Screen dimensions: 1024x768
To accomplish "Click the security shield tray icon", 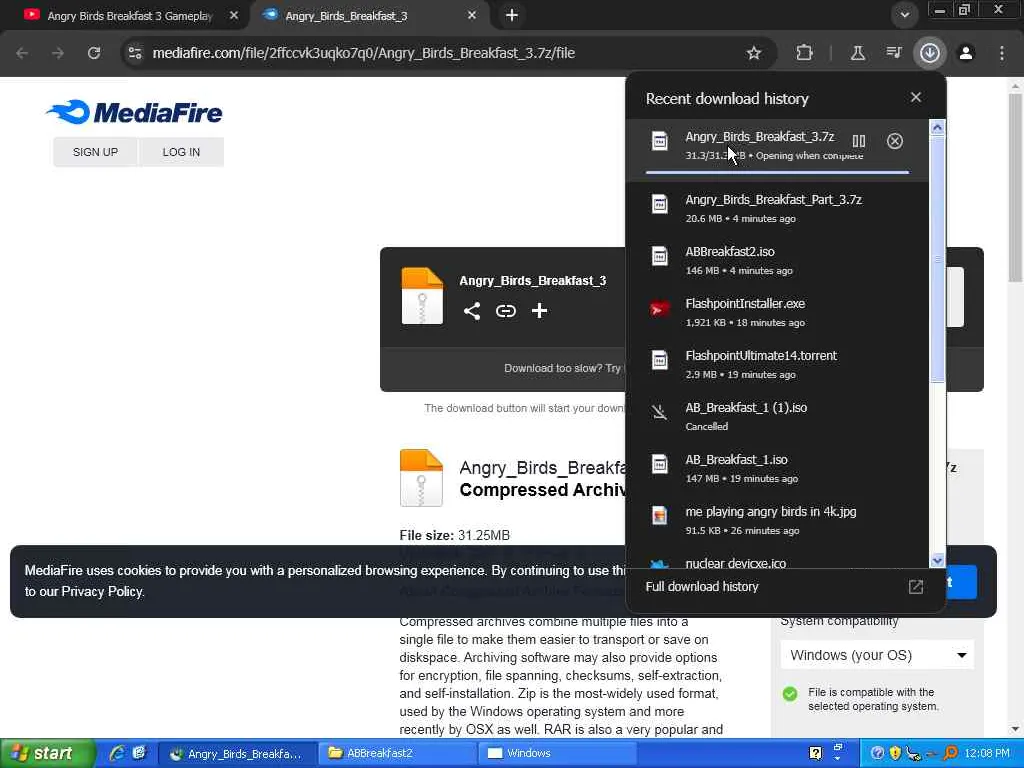I will (895, 753).
